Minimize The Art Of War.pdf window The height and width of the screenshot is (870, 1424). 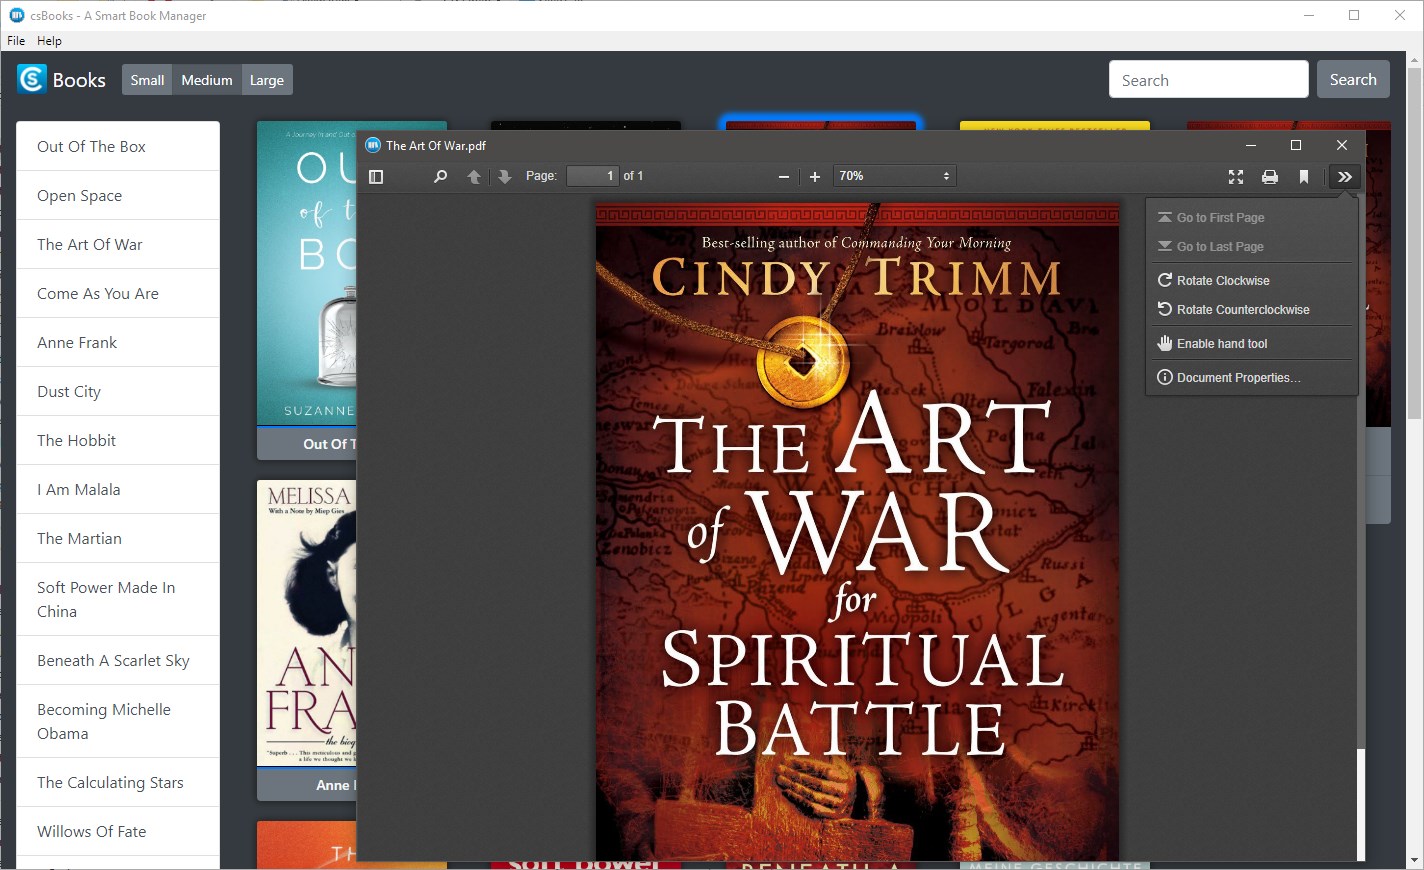point(1251,145)
